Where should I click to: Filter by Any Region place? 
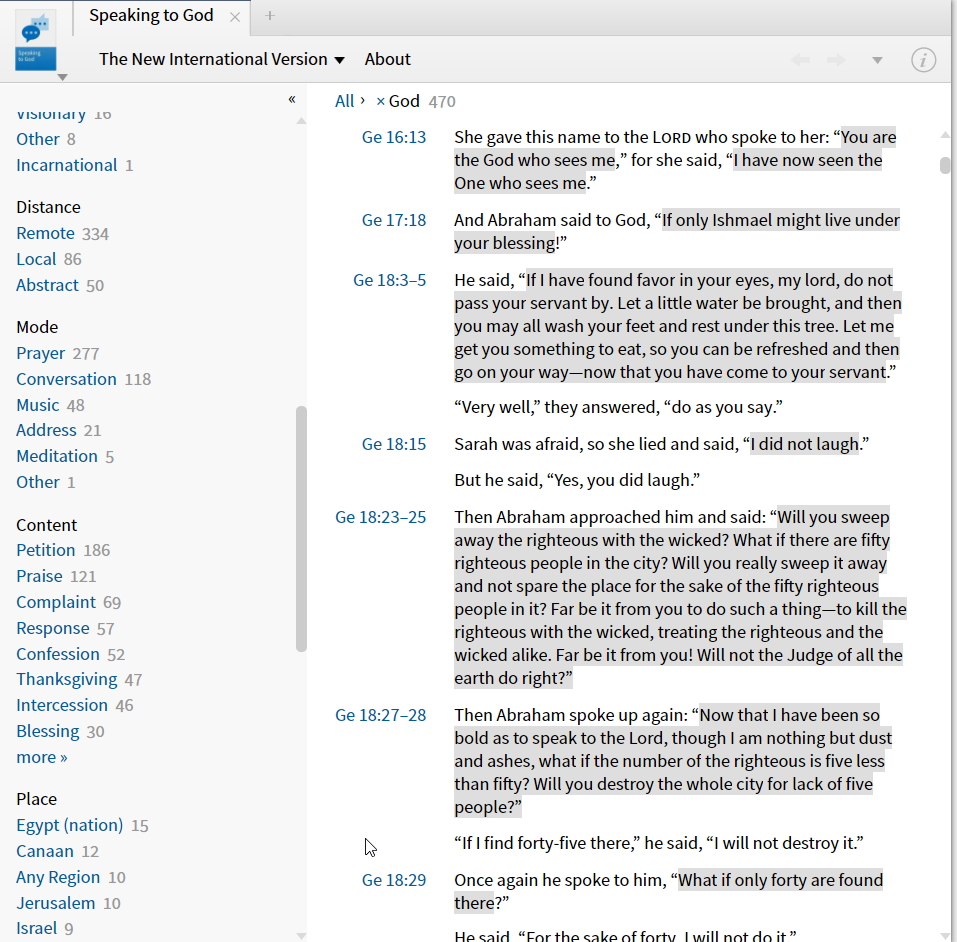(x=58, y=877)
